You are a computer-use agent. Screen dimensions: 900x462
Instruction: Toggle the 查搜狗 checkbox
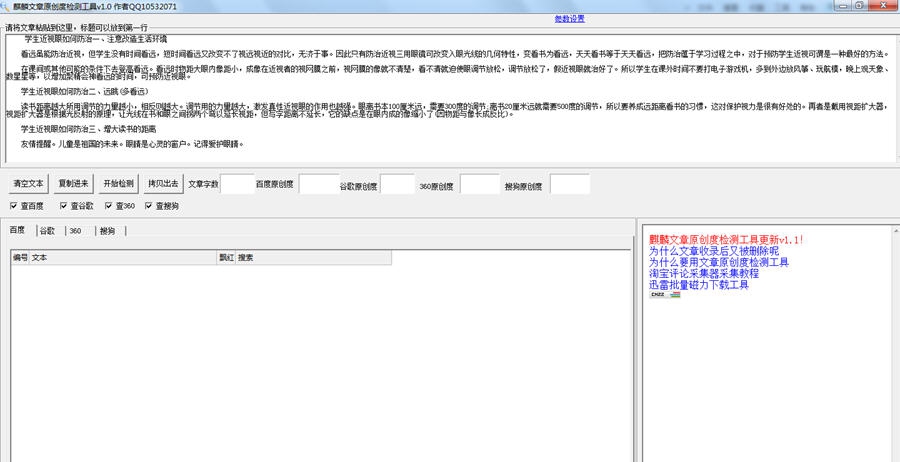click(x=161, y=206)
